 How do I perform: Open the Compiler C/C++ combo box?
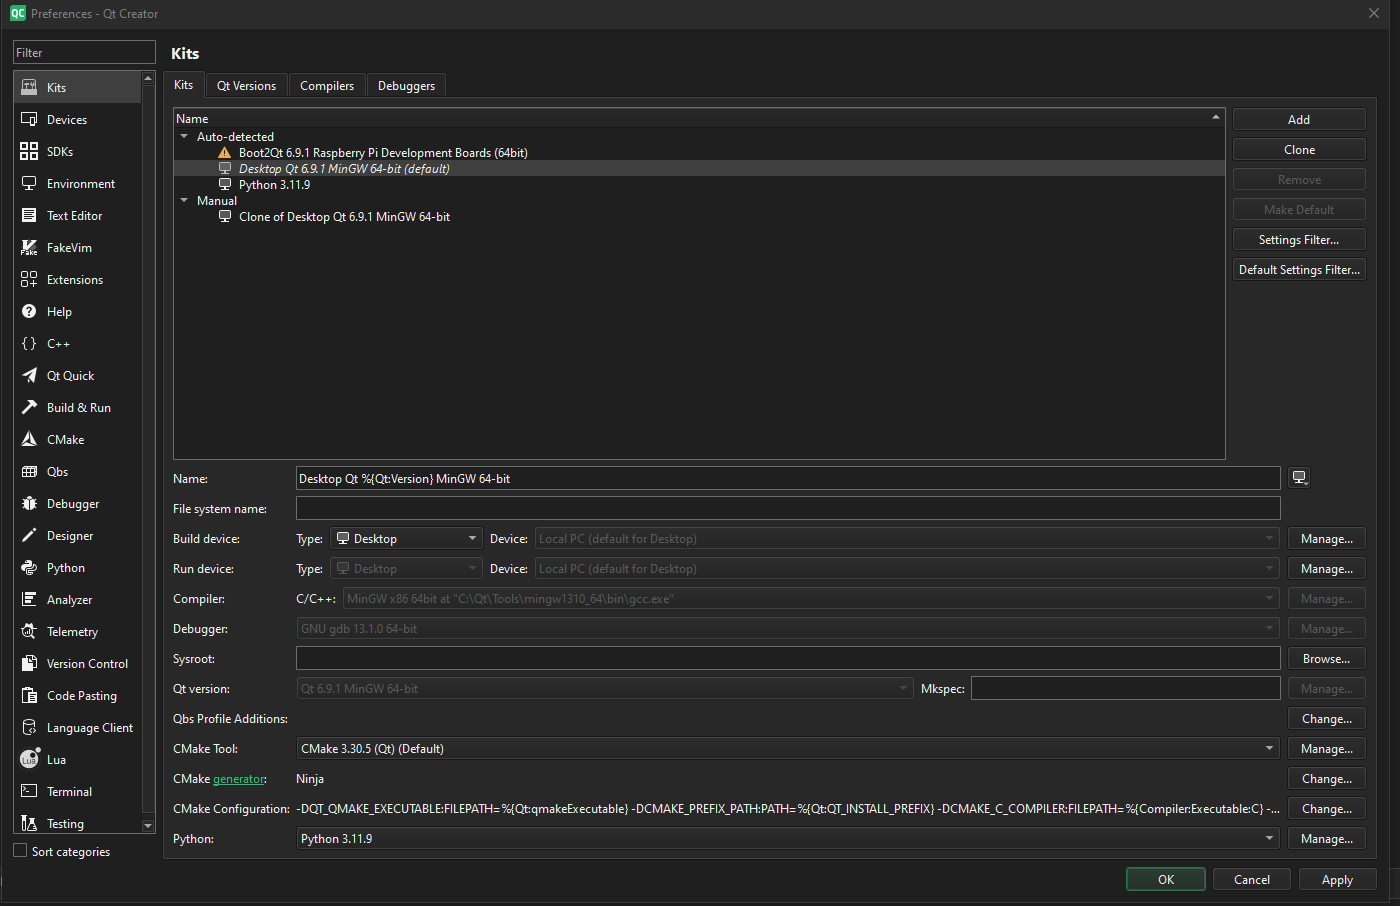click(x=811, y=599)
